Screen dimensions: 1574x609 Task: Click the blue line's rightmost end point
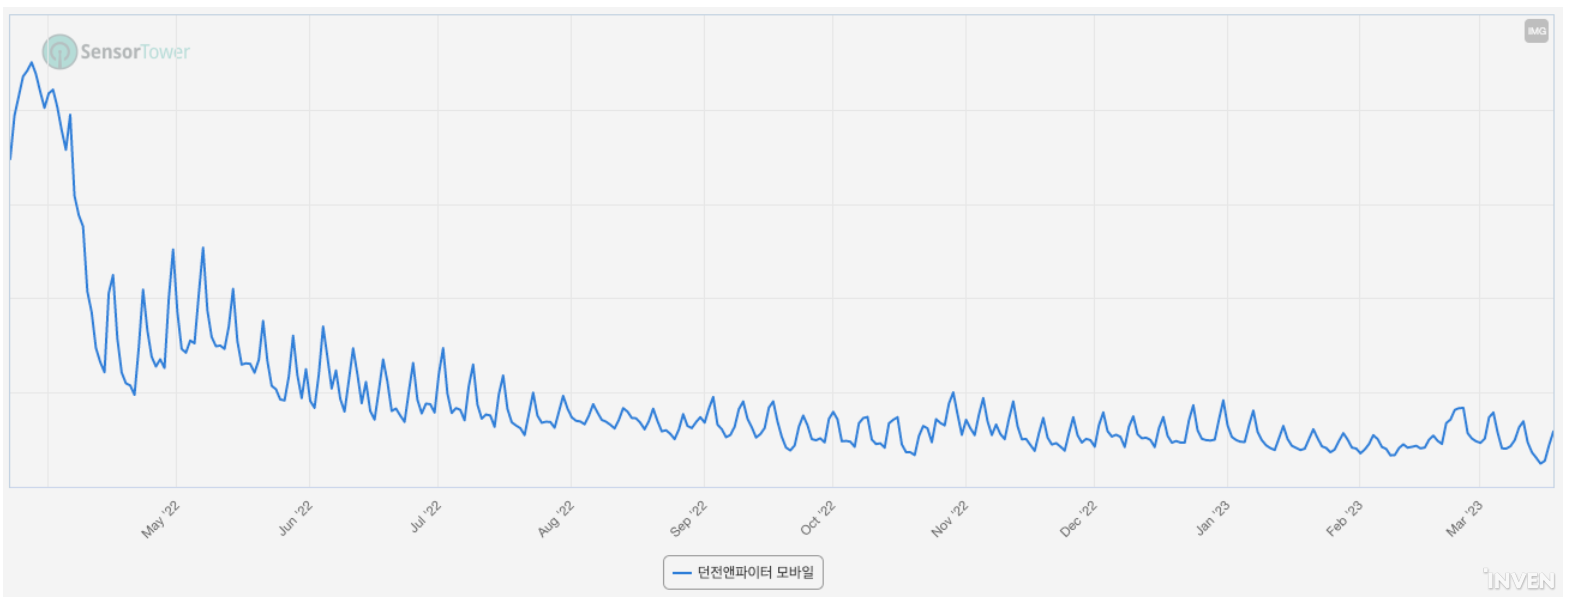pos(1553,432)
